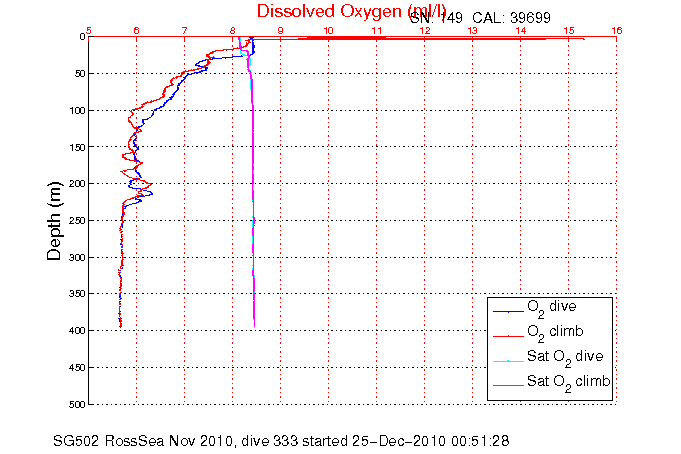Viewport: 681px width, 454px height.
Task: Click the blue line sample for O2 dive
Action: click(x=509, y=311)
